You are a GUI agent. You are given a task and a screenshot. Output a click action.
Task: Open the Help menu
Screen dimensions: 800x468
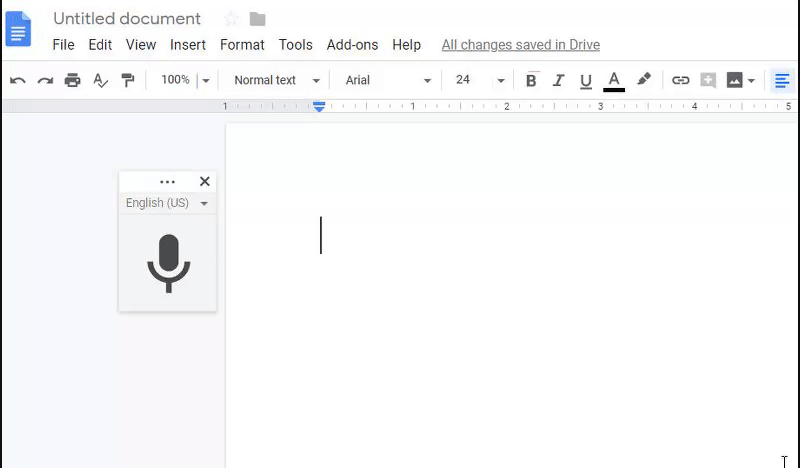coord(407,45)
